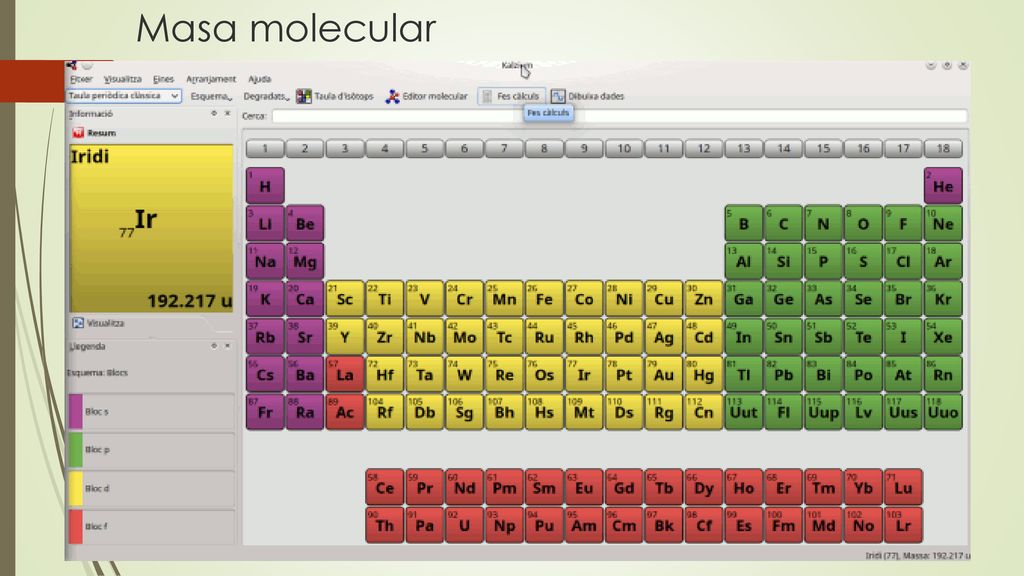The image size is (1024, 576).
Task: Click the Bloc p green legend entry
Action: coord(152,449)
